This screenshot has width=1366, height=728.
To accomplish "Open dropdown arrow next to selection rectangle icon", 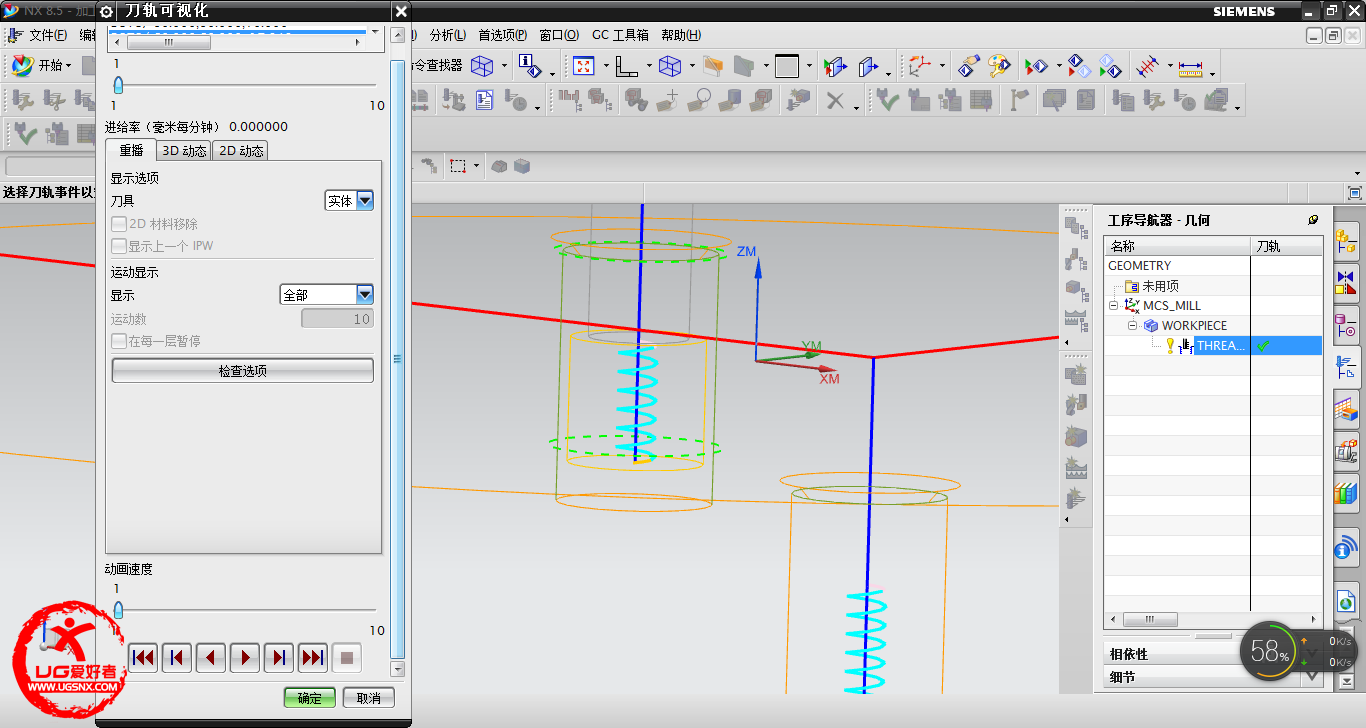I will pos(476,166).
